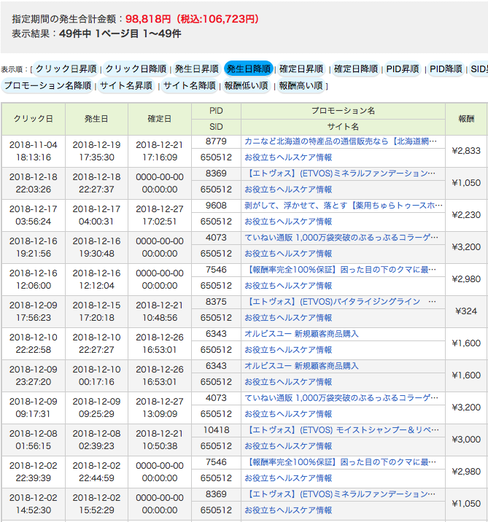Open the エトヴォス モイストシャンプー promotion link

[x=342, y=430]
